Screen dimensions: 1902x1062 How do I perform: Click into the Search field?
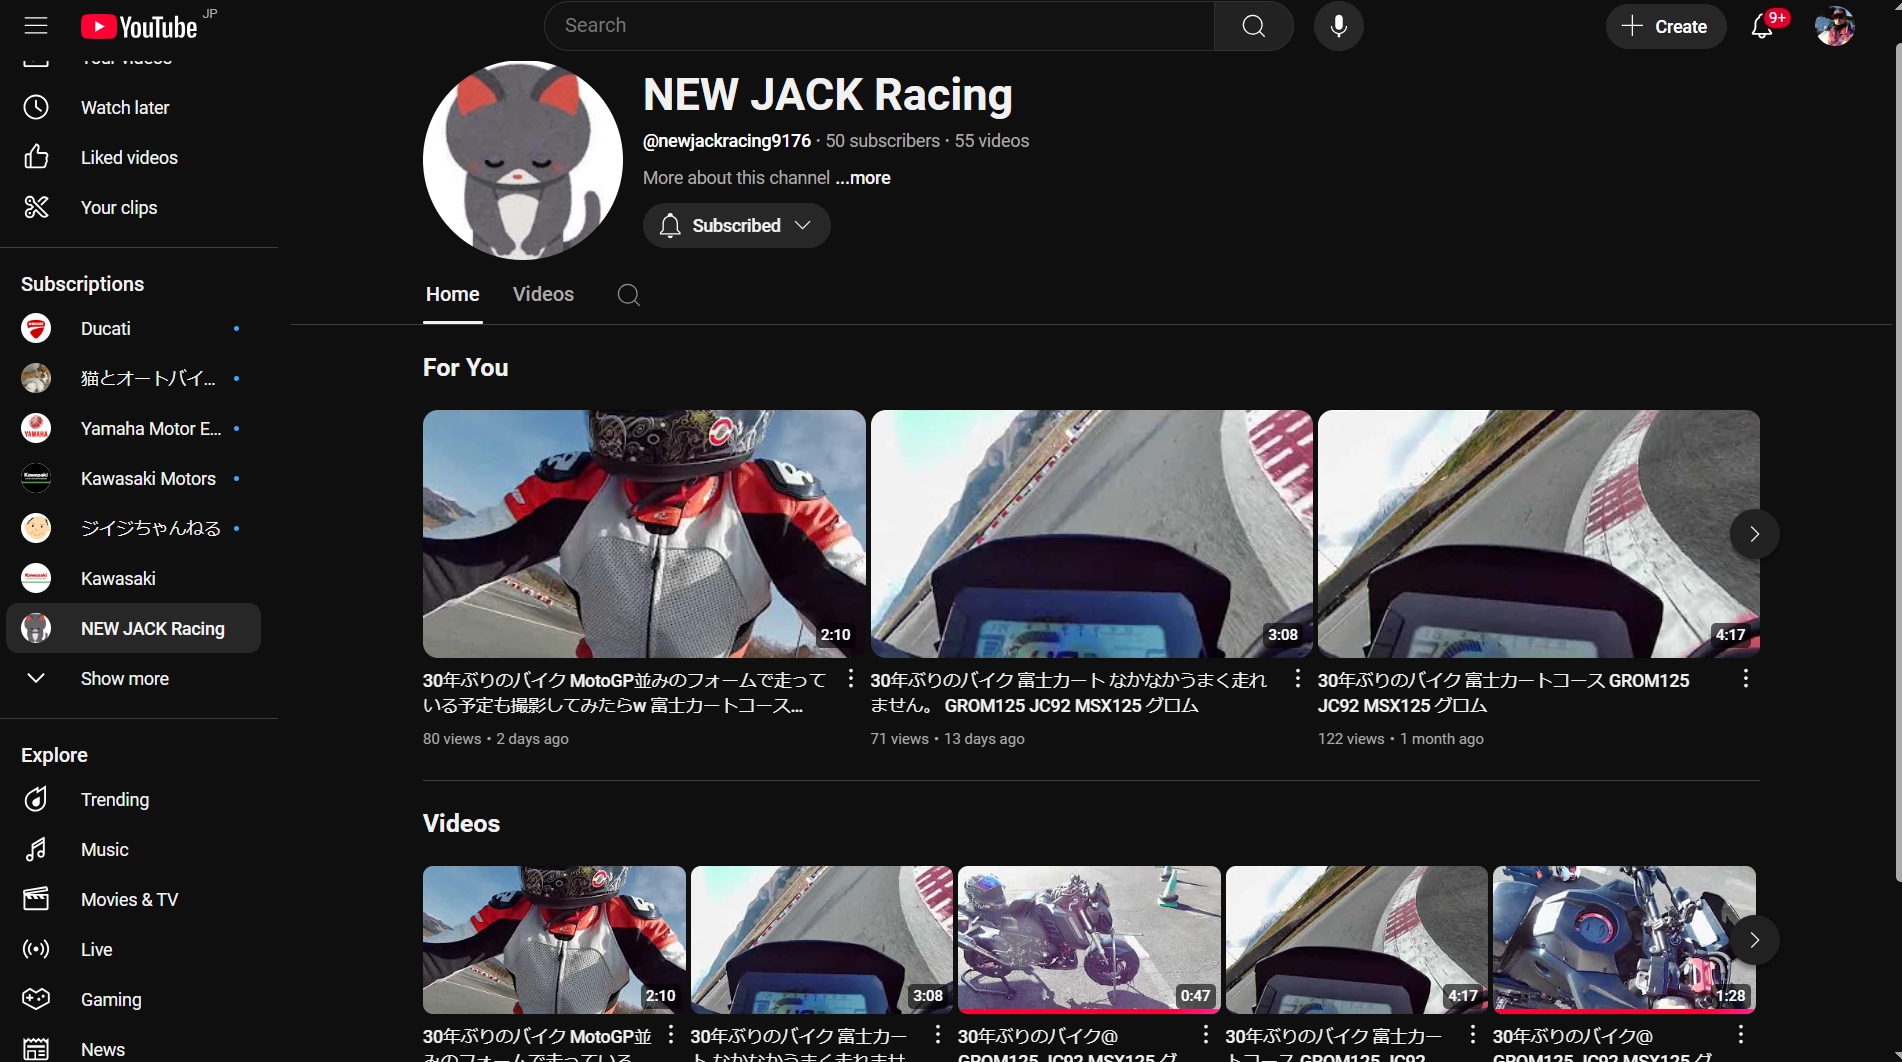pyautogui.click(x=880, y=26)
